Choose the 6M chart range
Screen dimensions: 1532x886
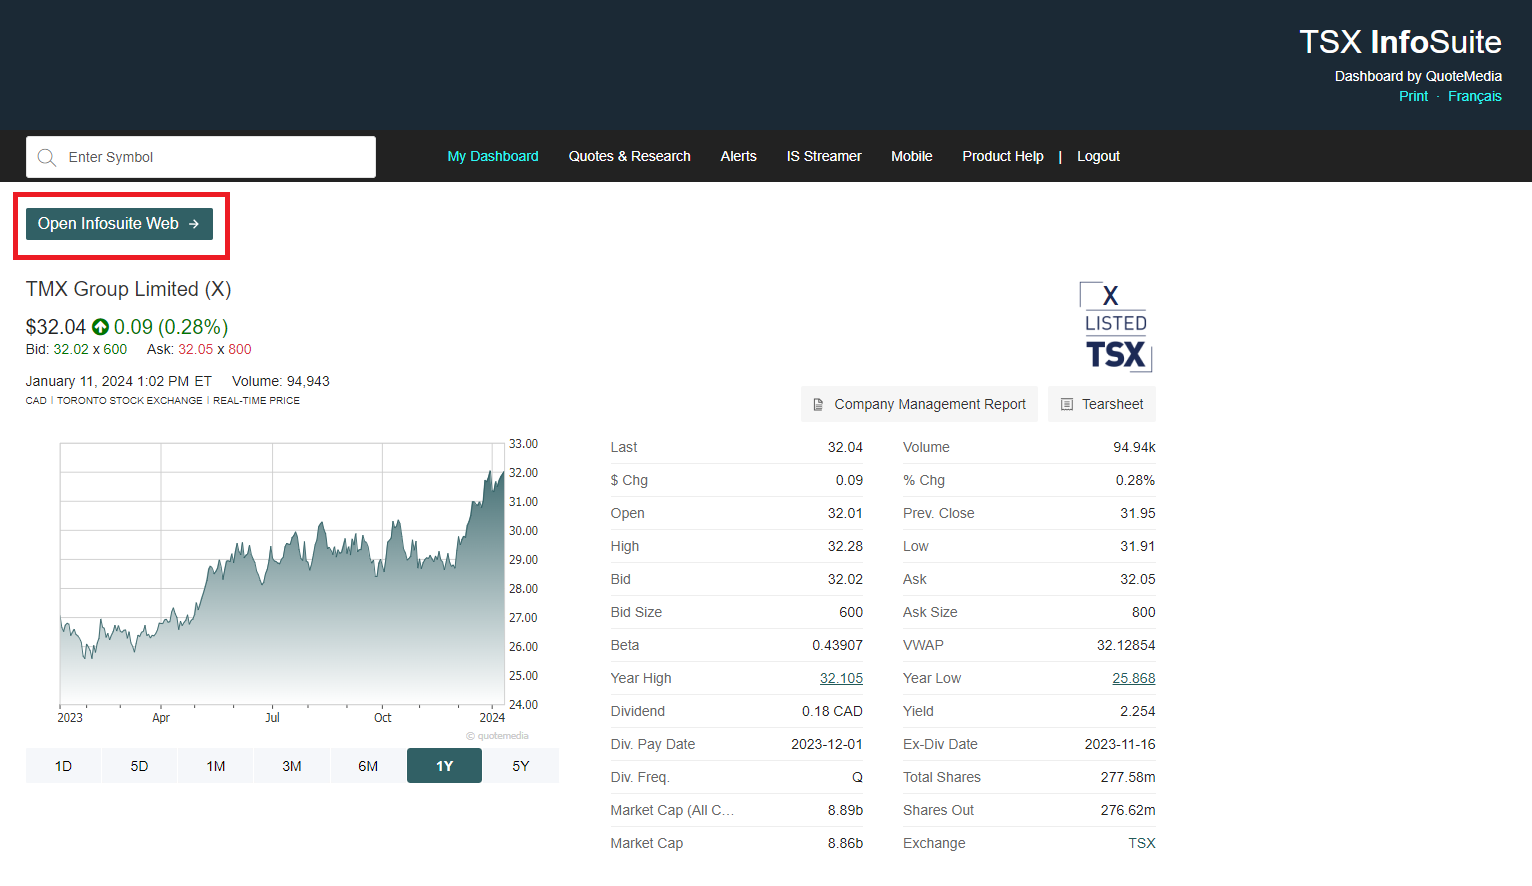[368, 766]
